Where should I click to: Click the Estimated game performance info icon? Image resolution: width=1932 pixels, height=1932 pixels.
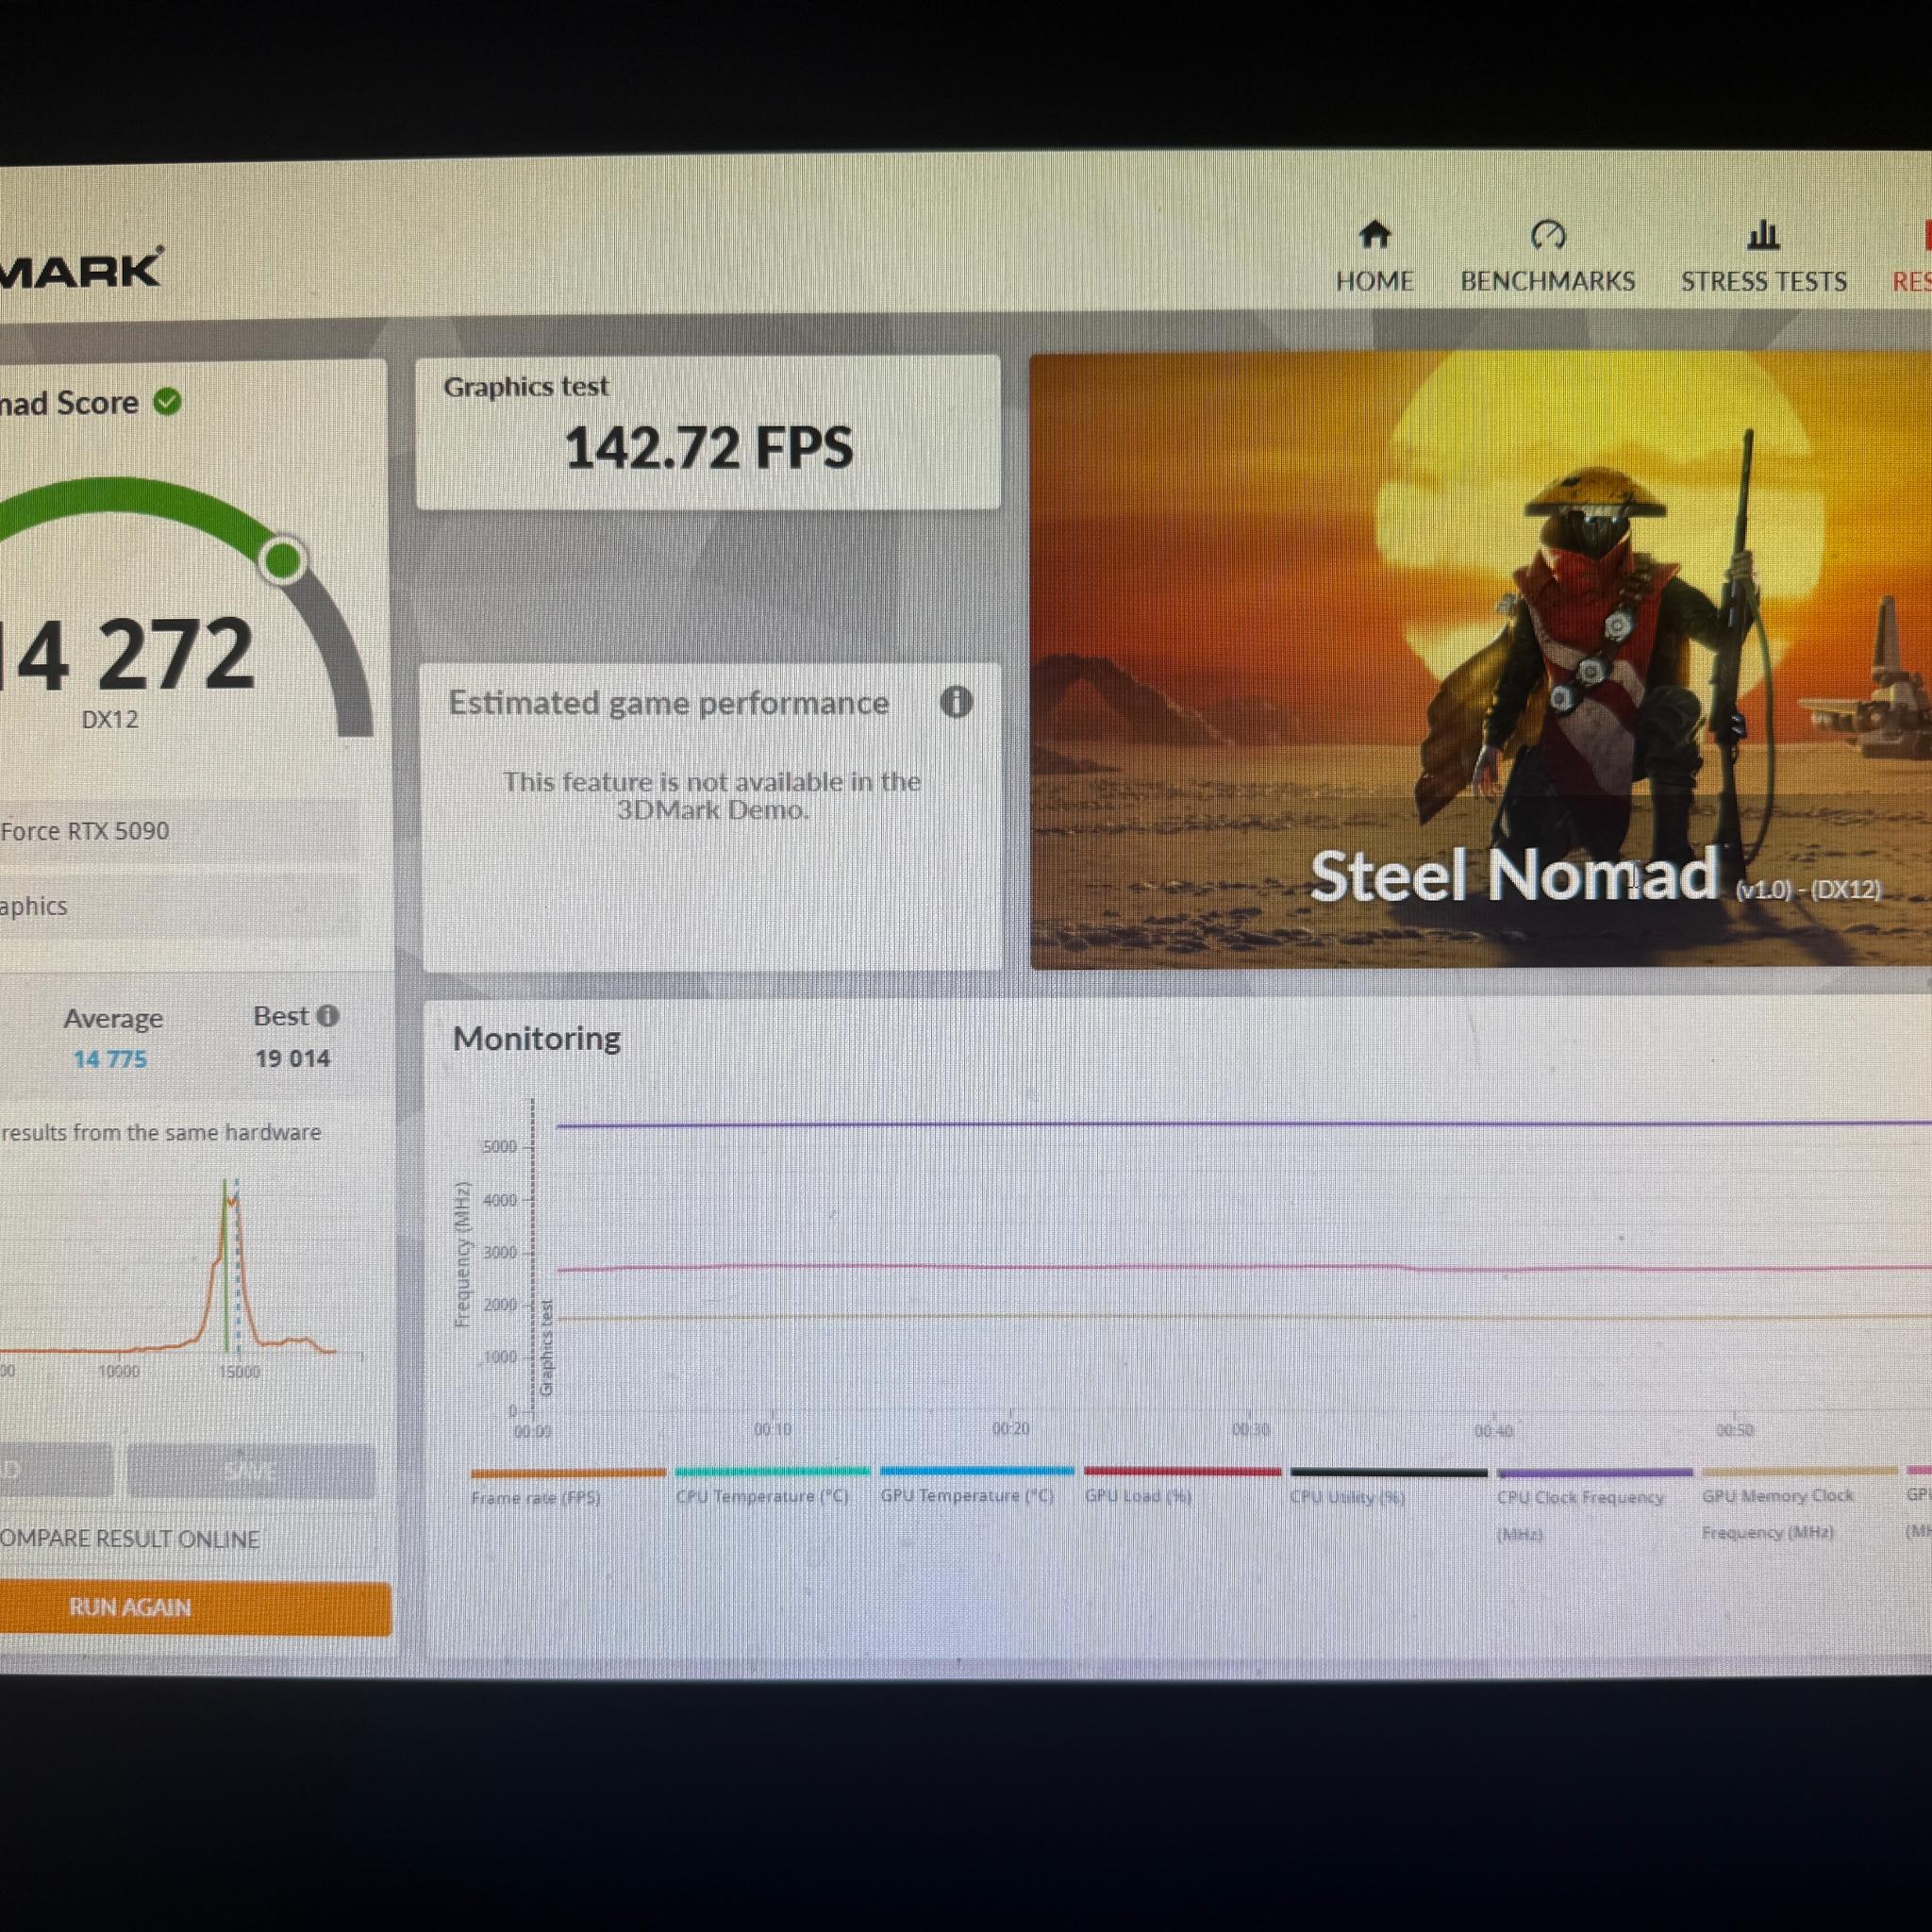click(x=956, y=702)
